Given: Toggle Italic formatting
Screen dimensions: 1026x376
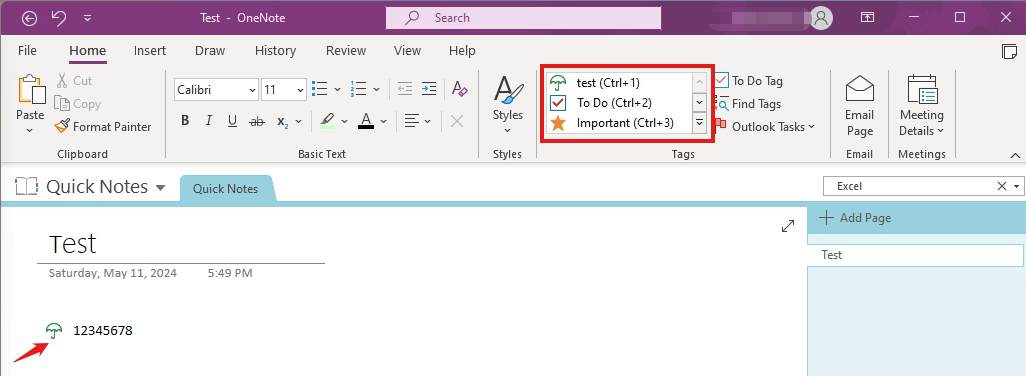Looking at the screenshot, I should (209, 121).
